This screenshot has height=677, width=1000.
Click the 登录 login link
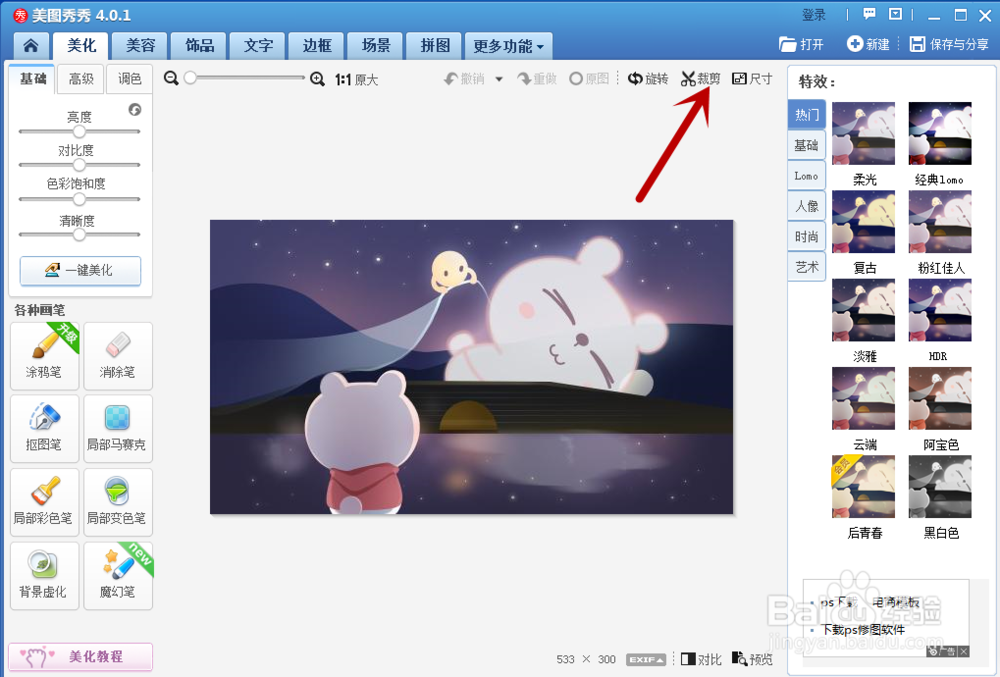point(814,15)
